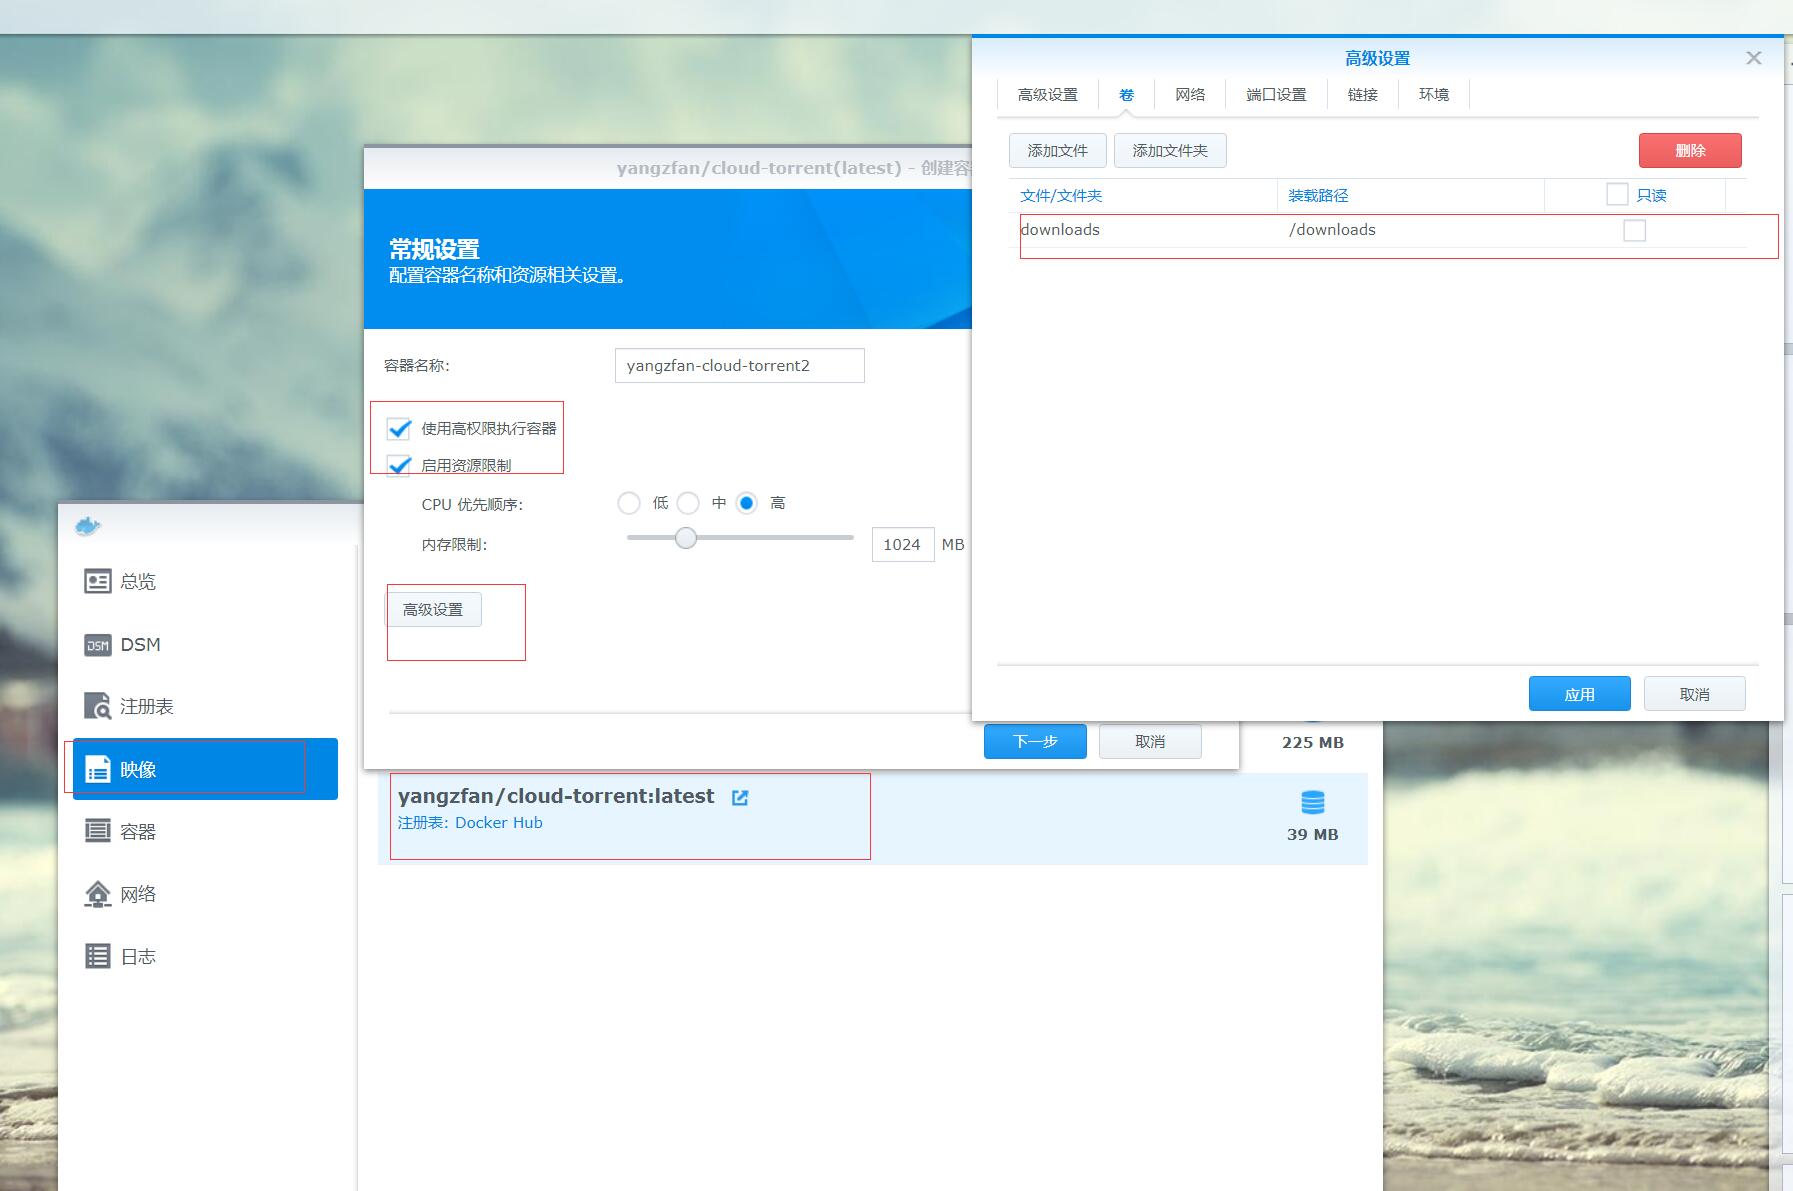Select the DSM sidebar item

click(139, 644)
